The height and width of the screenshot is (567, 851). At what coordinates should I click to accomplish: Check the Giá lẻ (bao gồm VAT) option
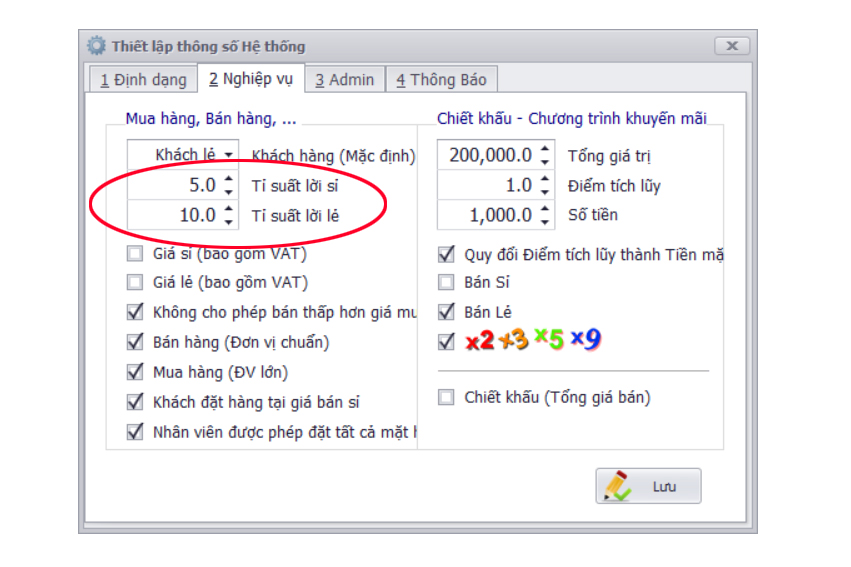click(135, 282)
